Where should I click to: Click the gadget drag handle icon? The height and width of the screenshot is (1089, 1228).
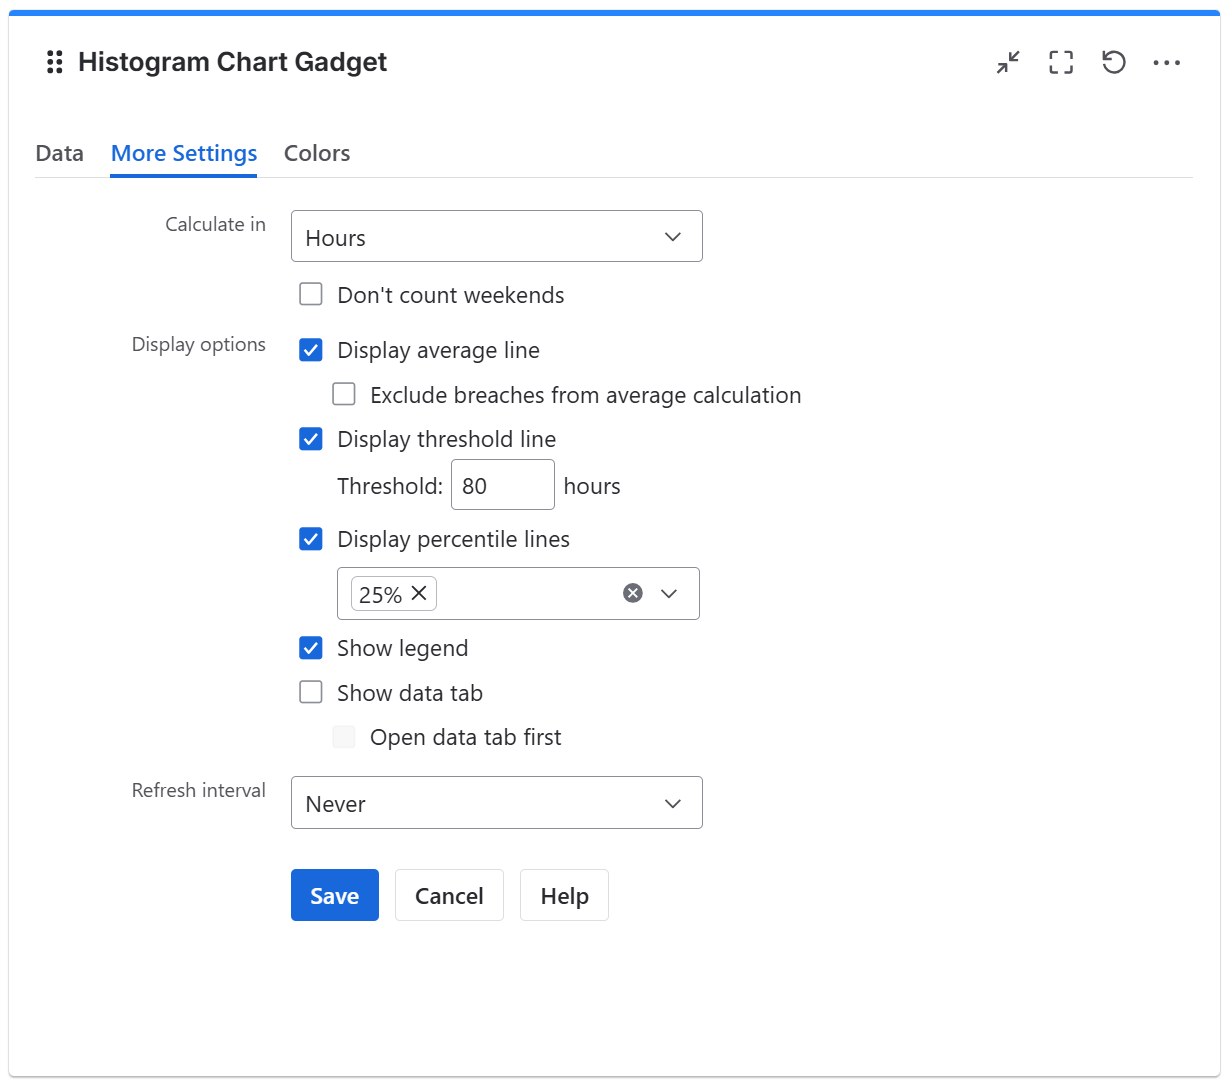[54, 62]
